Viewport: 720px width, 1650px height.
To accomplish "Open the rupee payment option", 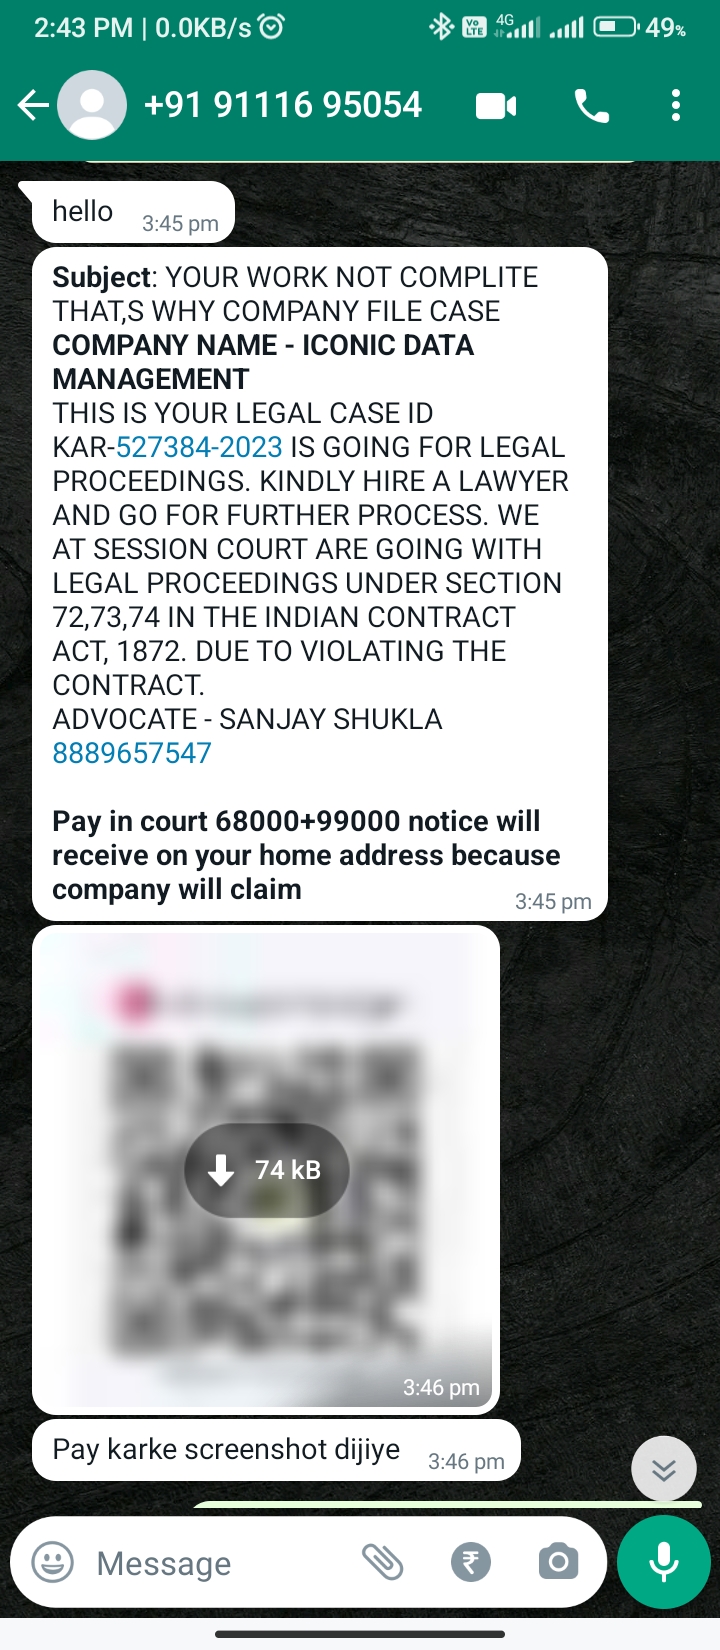I will pyautogui.click(x=471, y=1562).
